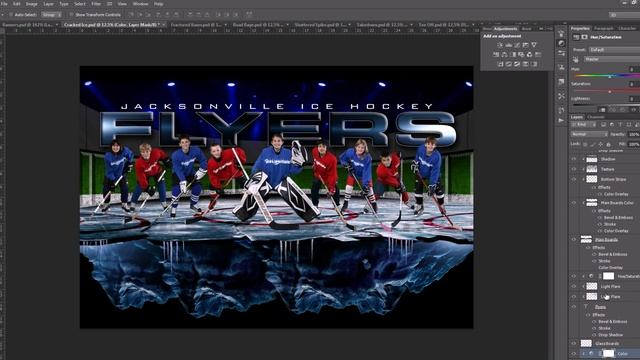Hide the Main Boards Color layer

click(x=573, y=203)
